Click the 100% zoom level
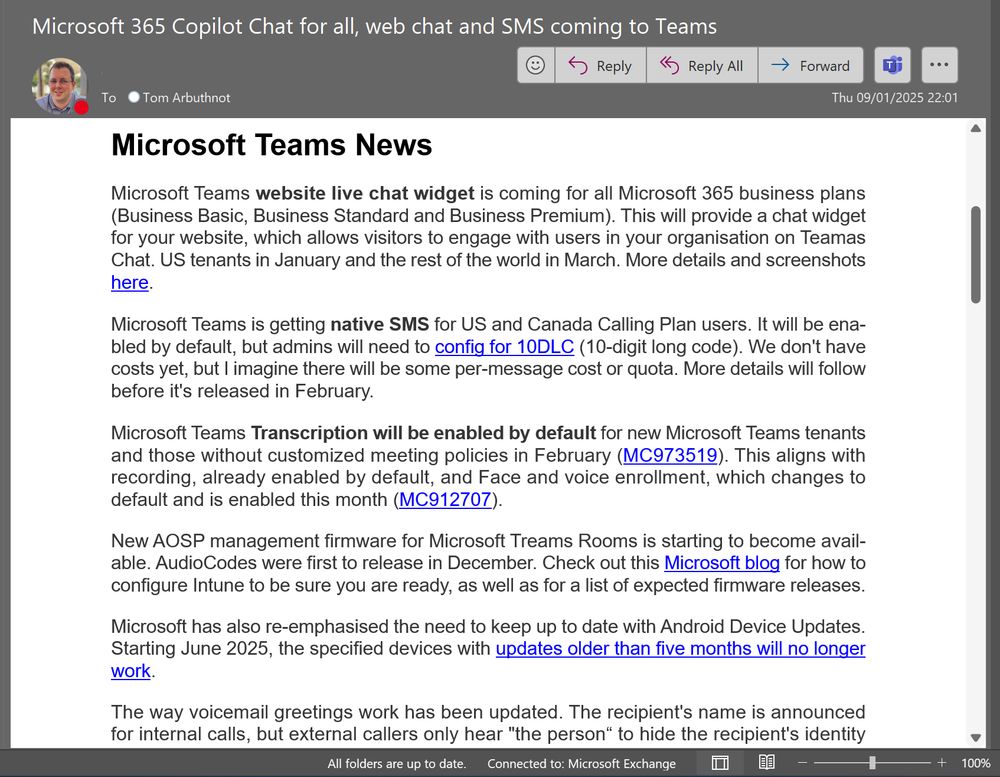Screen dimensions: 1000x777 [x=976, y=763]
